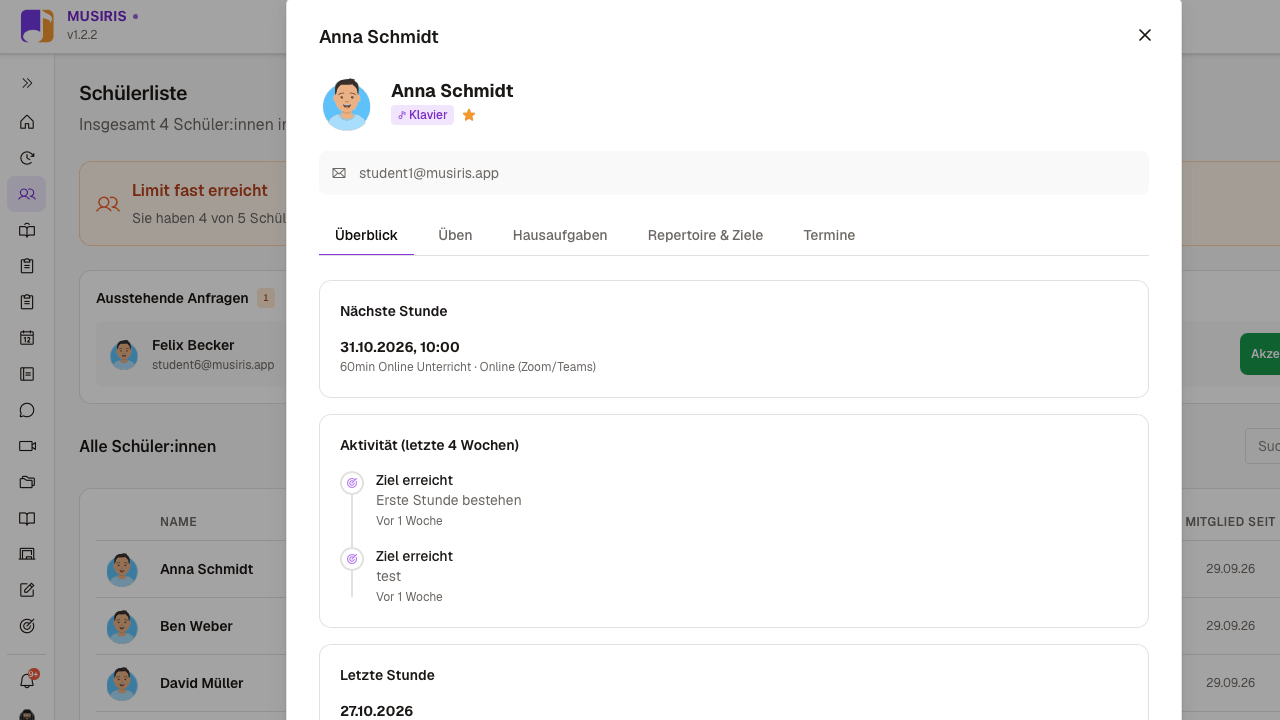
Task: Click Anna Schmidt's profile avatar
Action: click(347, 104)
